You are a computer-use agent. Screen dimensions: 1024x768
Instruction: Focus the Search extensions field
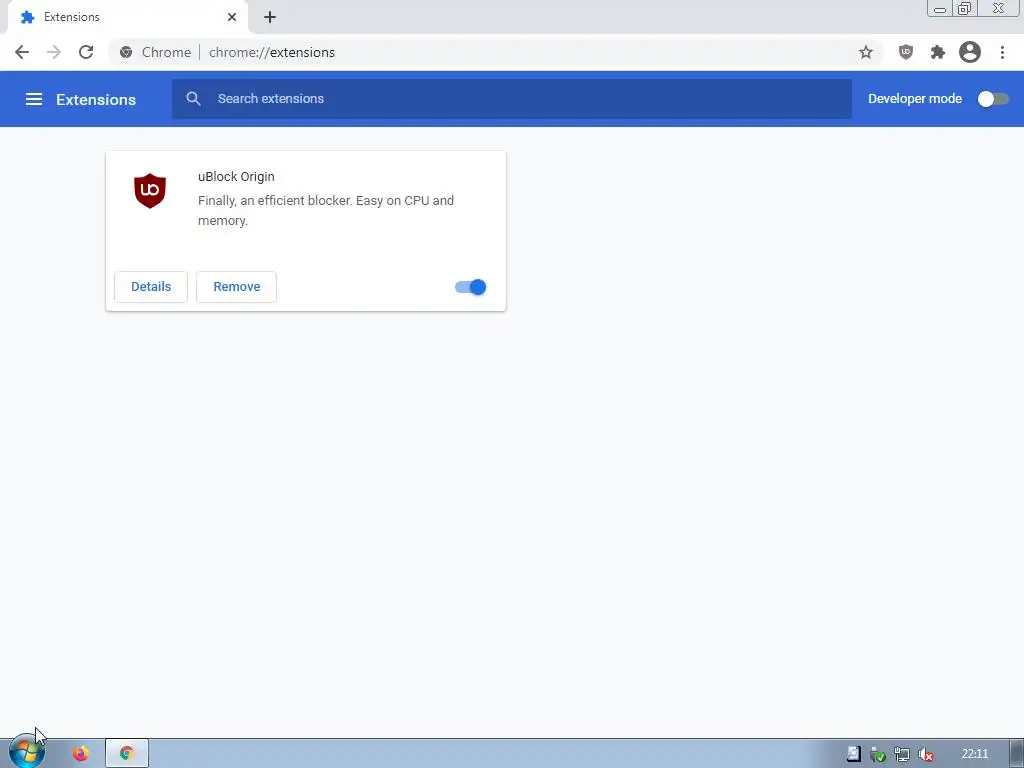(512, 99)
